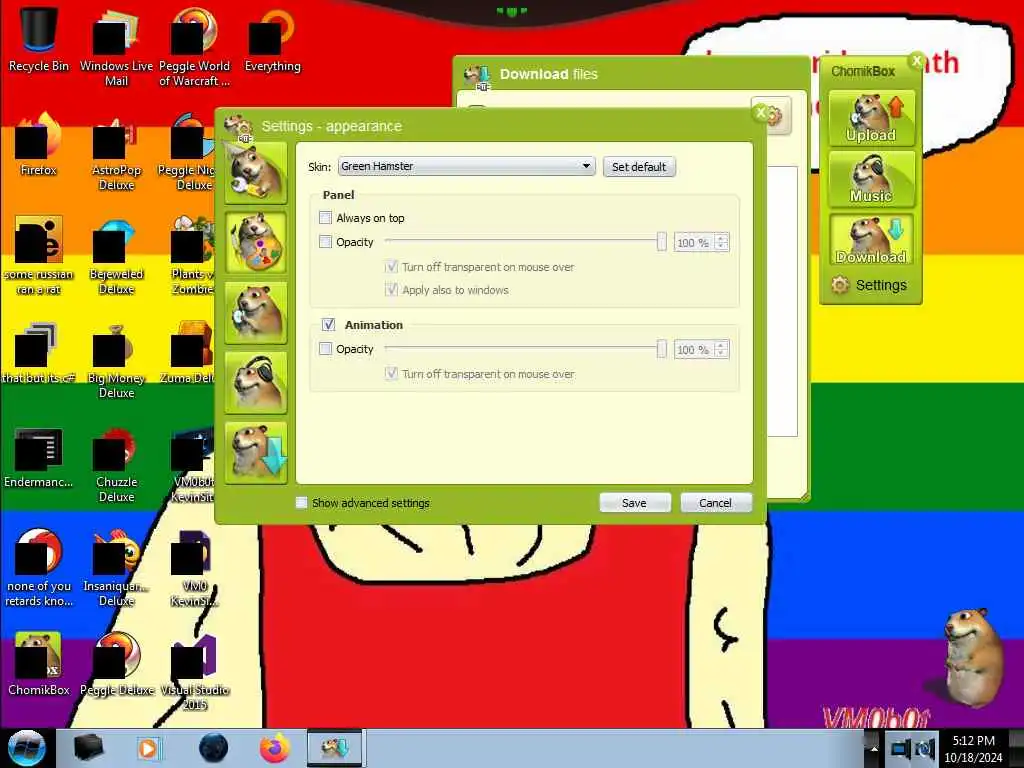The height and width of the screenshot is (768, 1024).
Task: Toggle Apply also to windows checkbox
Action: click(391, 289)
